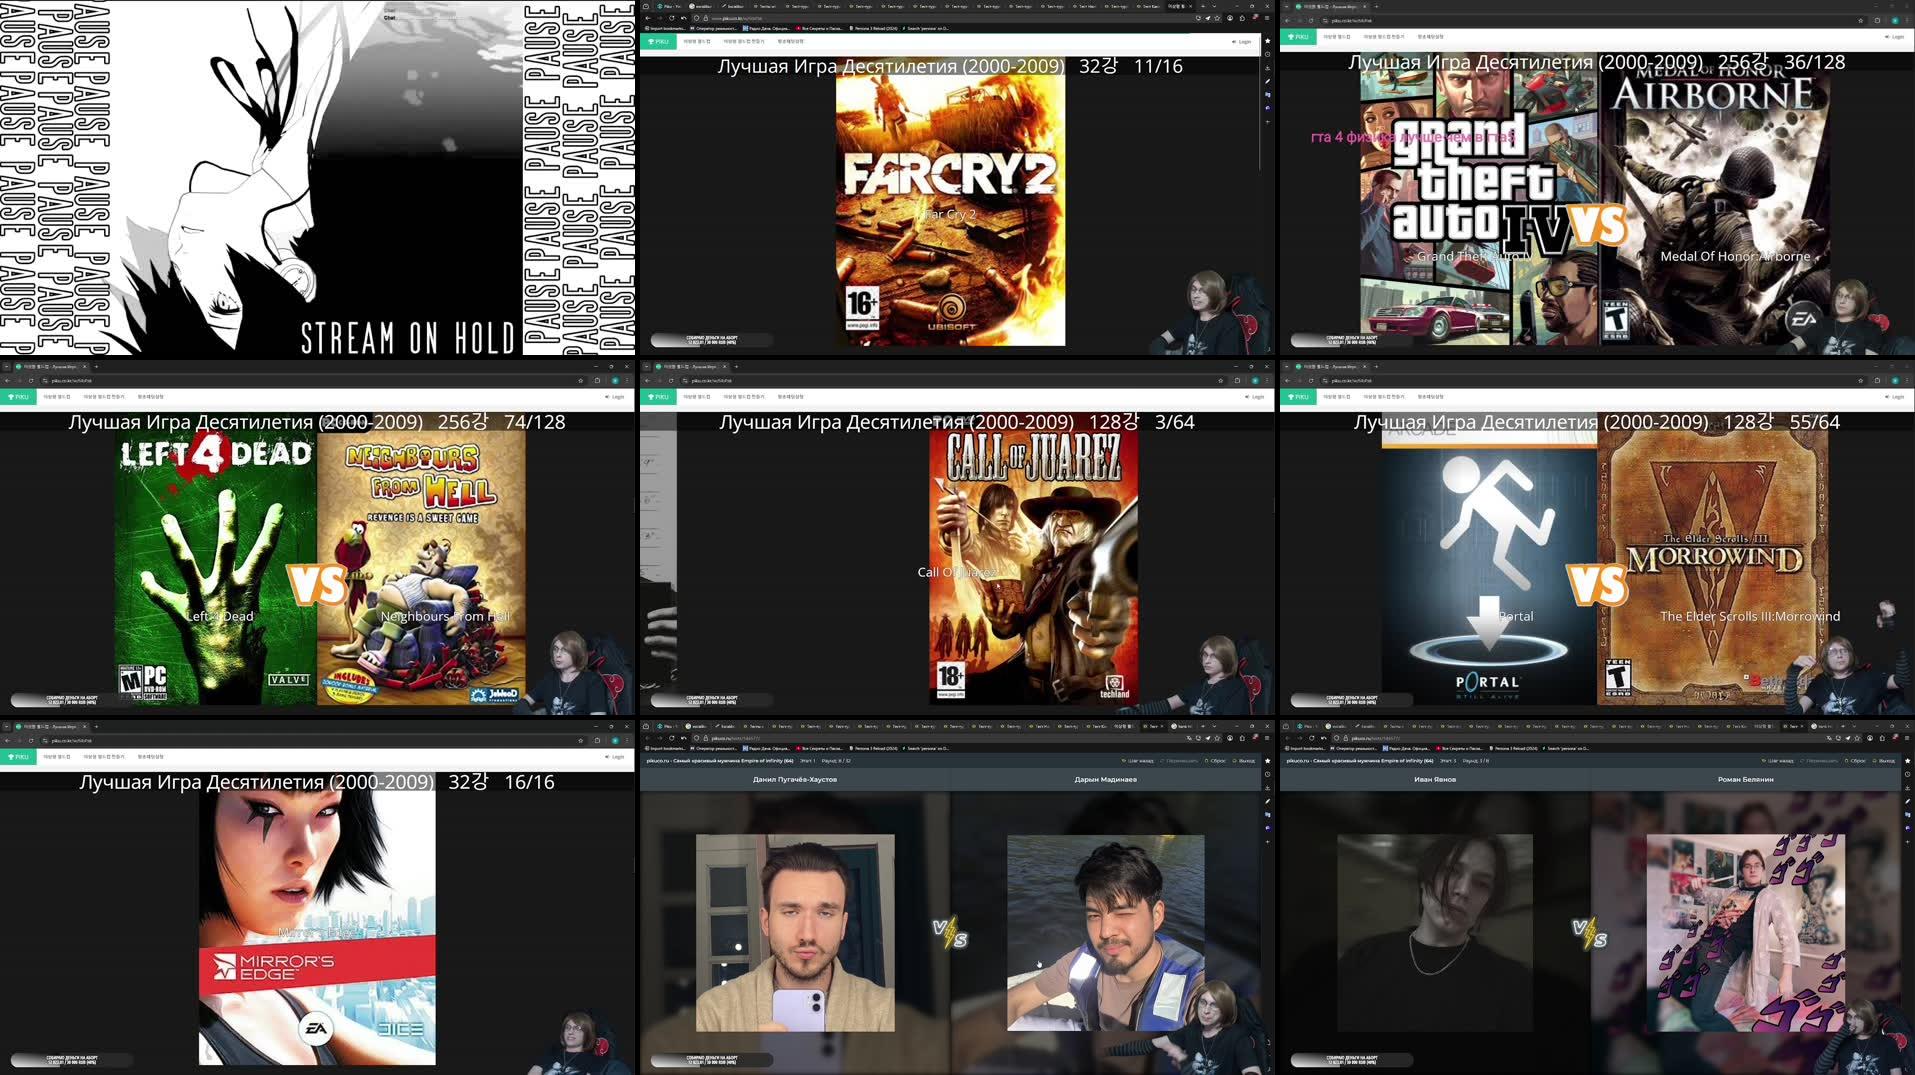Go back in the Left 4 Dead browser window
Screen dimensions: 1915x1075
coord(6,380)
